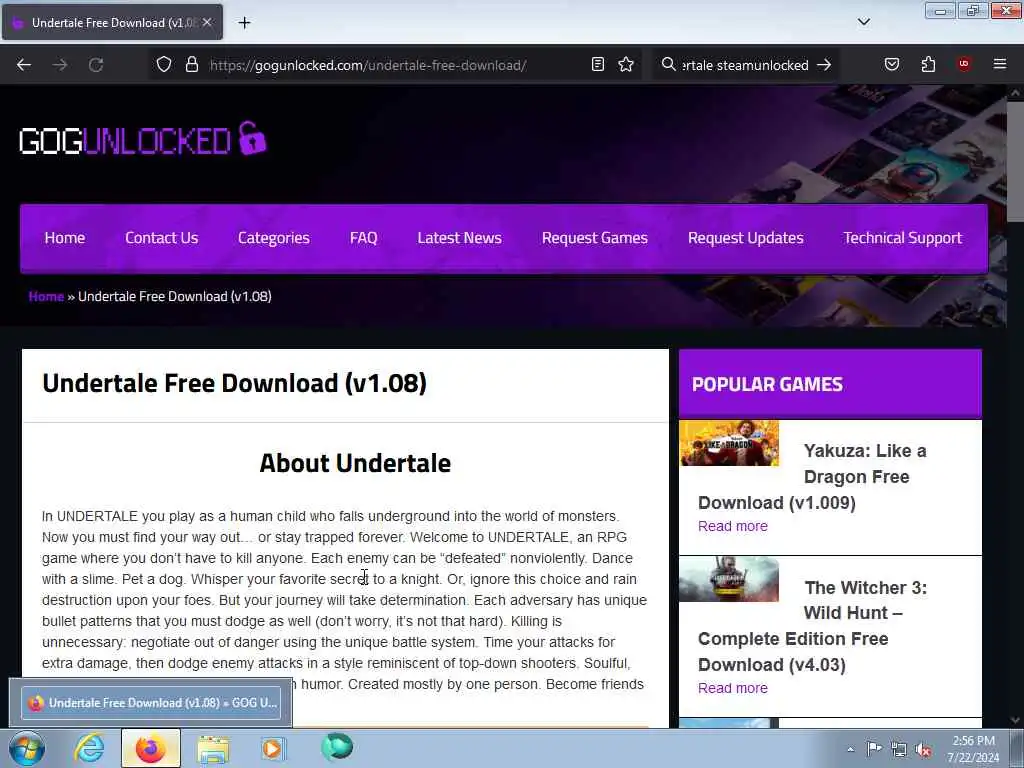Click the page vertical scrollbar
Screen dimensions: 1024x768
[x=1015, y=161]
